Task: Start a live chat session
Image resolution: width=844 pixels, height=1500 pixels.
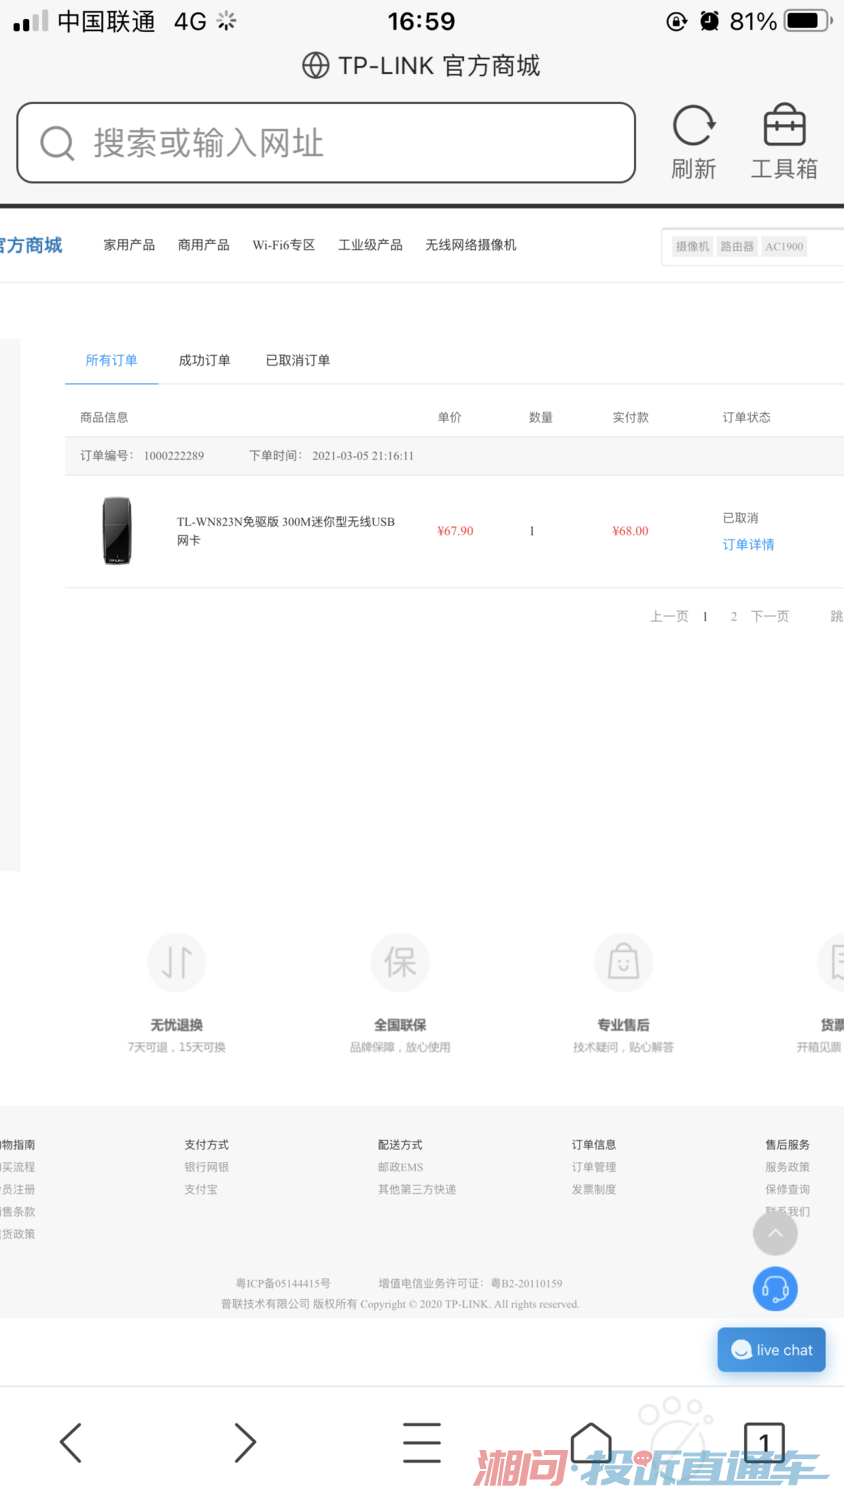Action: [771, 1350]
